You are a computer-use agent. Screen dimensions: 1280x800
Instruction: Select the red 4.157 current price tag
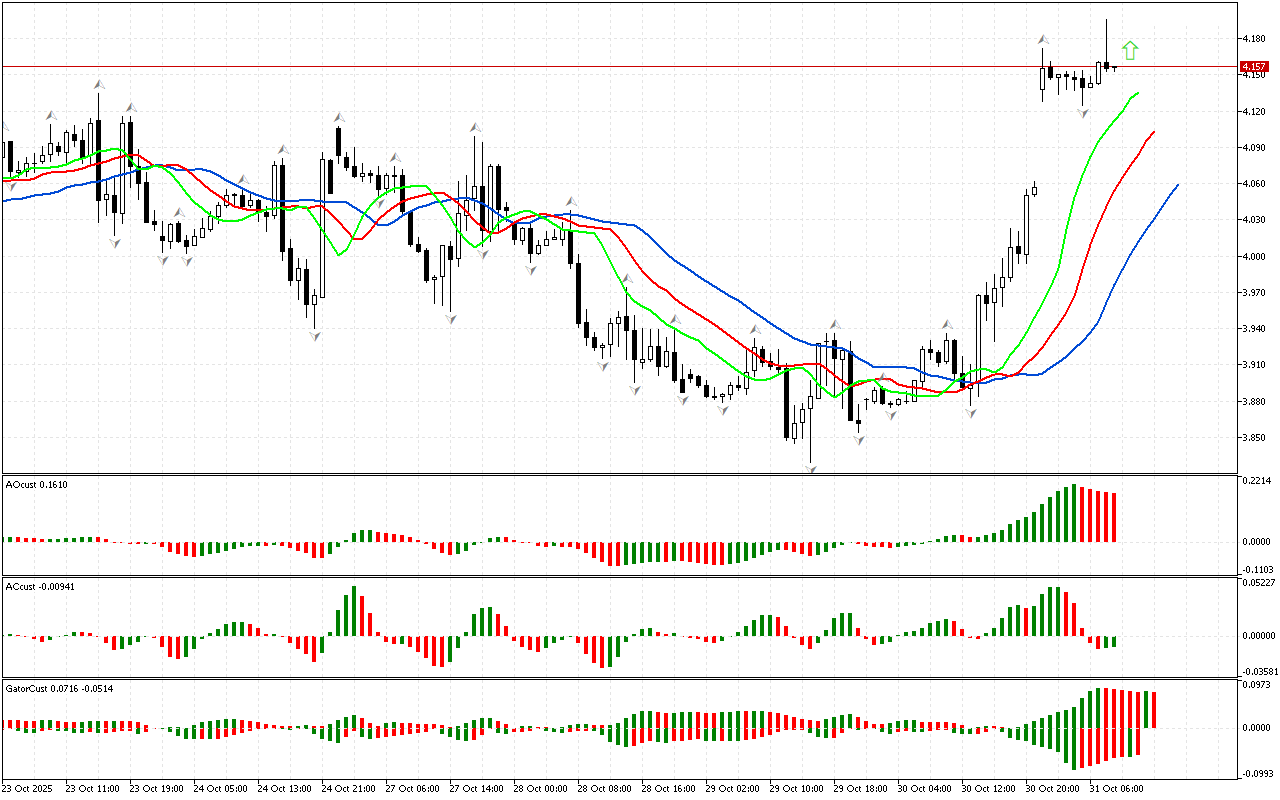point(1254,67)
